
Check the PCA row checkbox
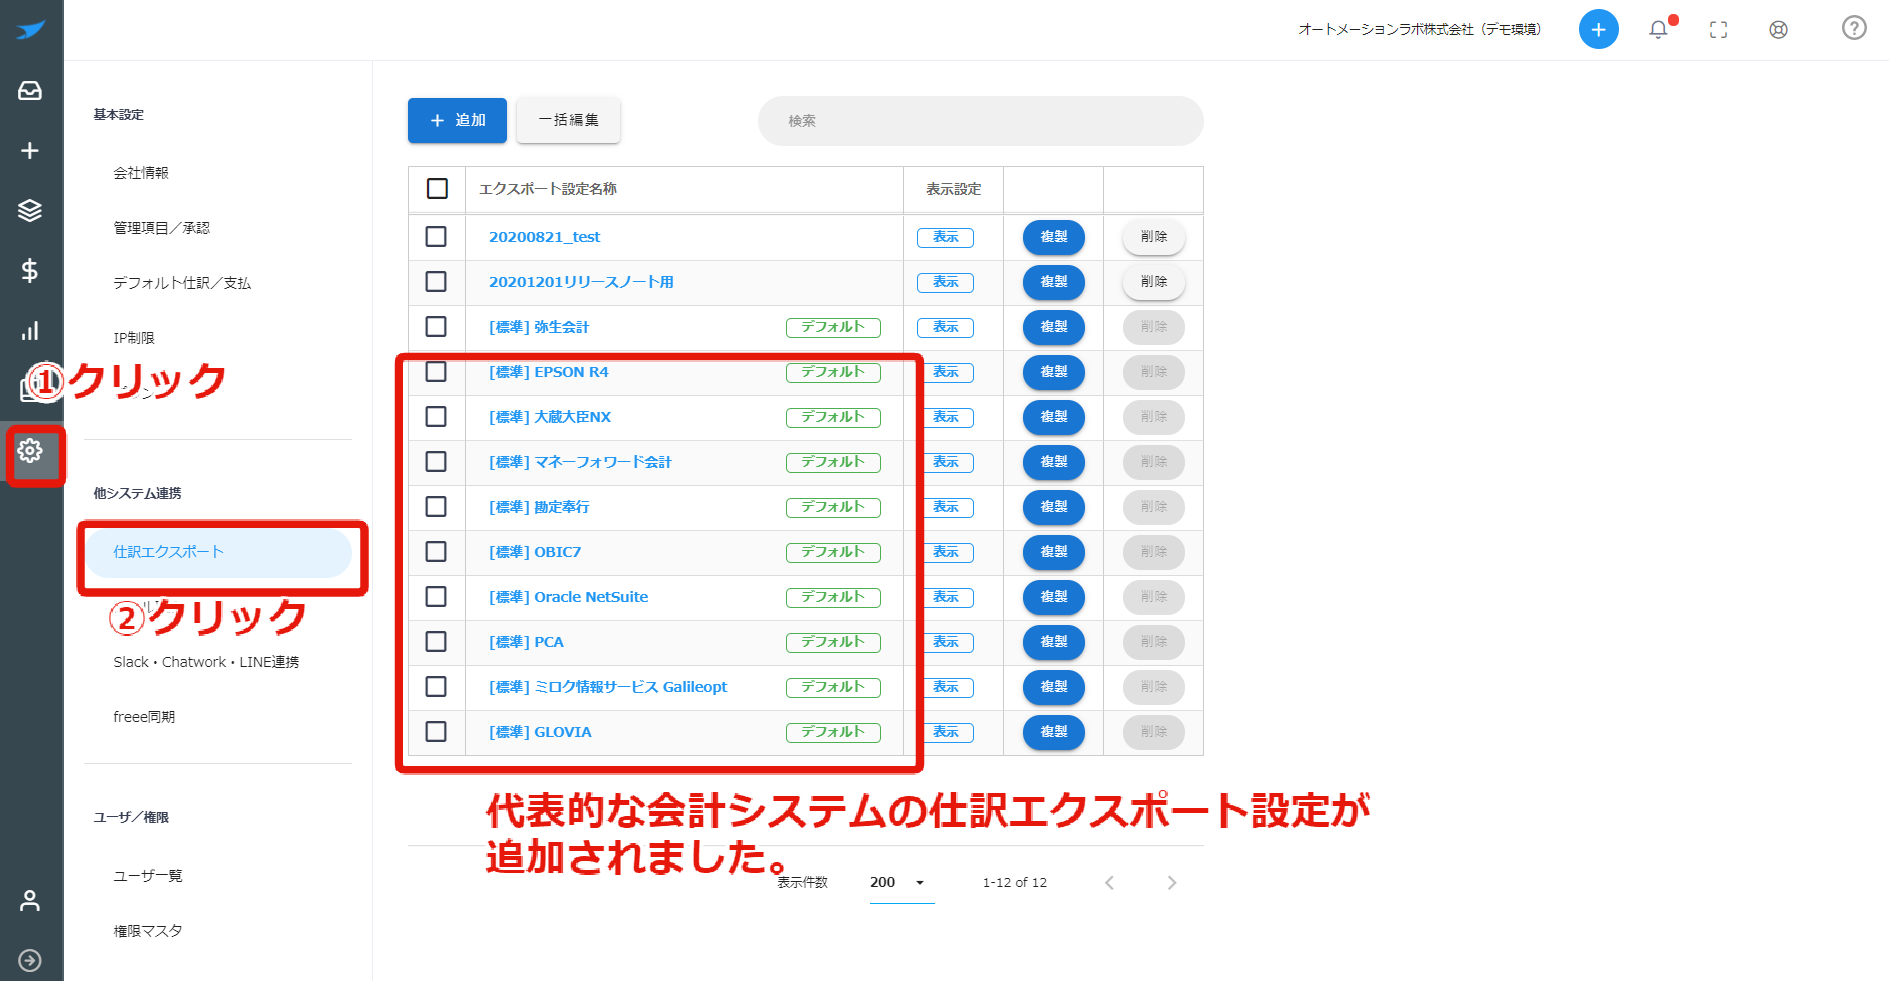tap(436, 642)
